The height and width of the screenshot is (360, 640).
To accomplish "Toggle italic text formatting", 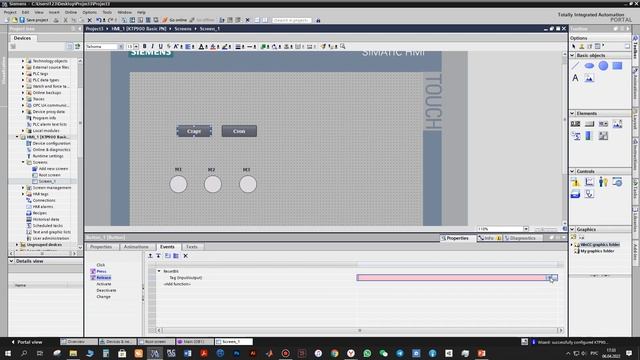I will (152, 47).
